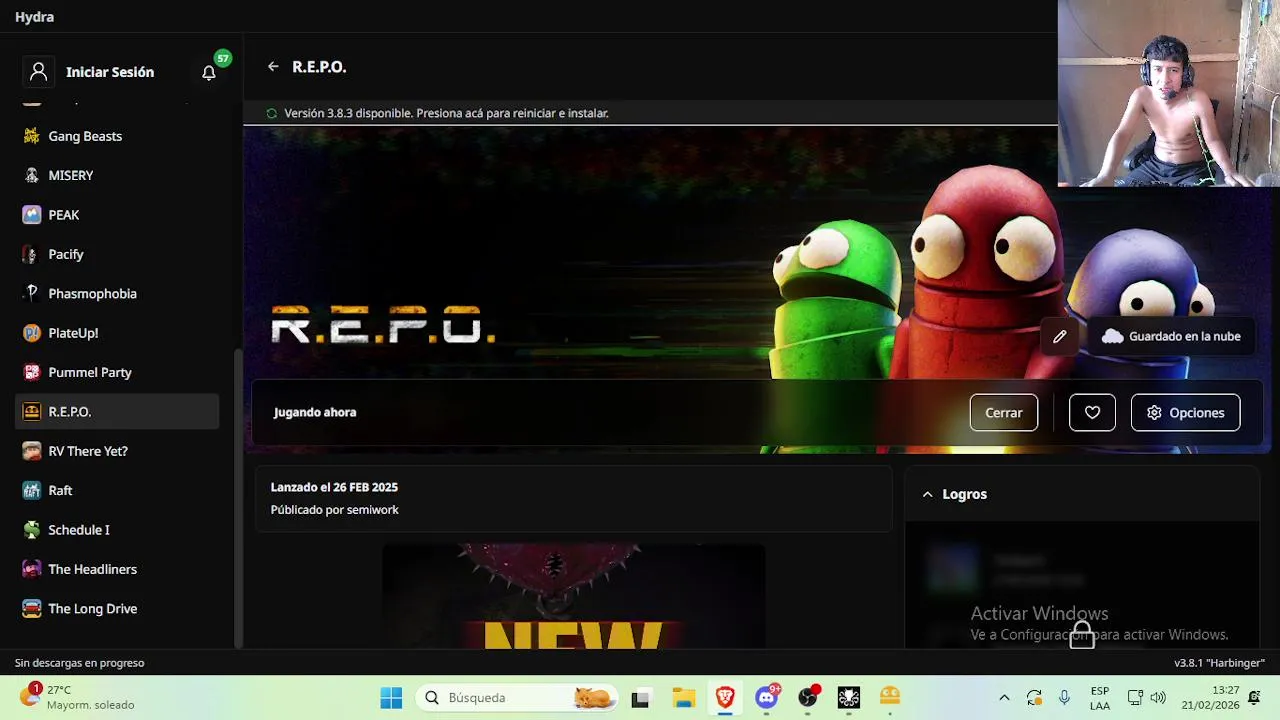
Task: Select Pummel Party in the library
Action: point(117,372)
